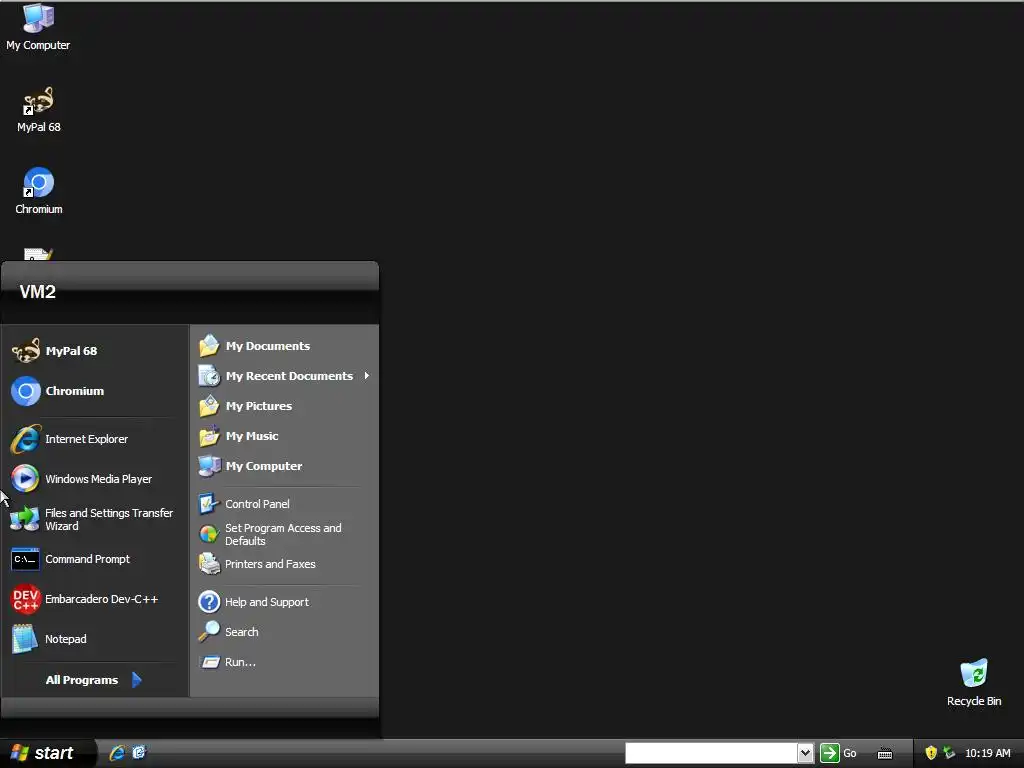Image resolution: width=1024 pixels, height=768 pixels.
Task: Launch Chromium from Start menu
Action: [x=95, y=391]
